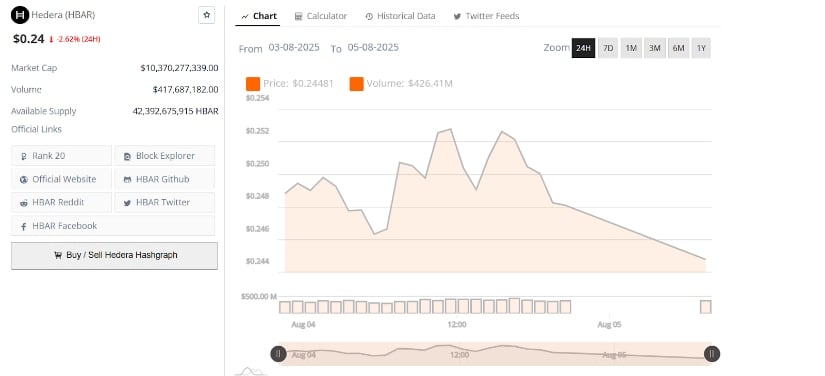Click the Market Cap label
Screen dimensions: 825x376
[34, 68]
